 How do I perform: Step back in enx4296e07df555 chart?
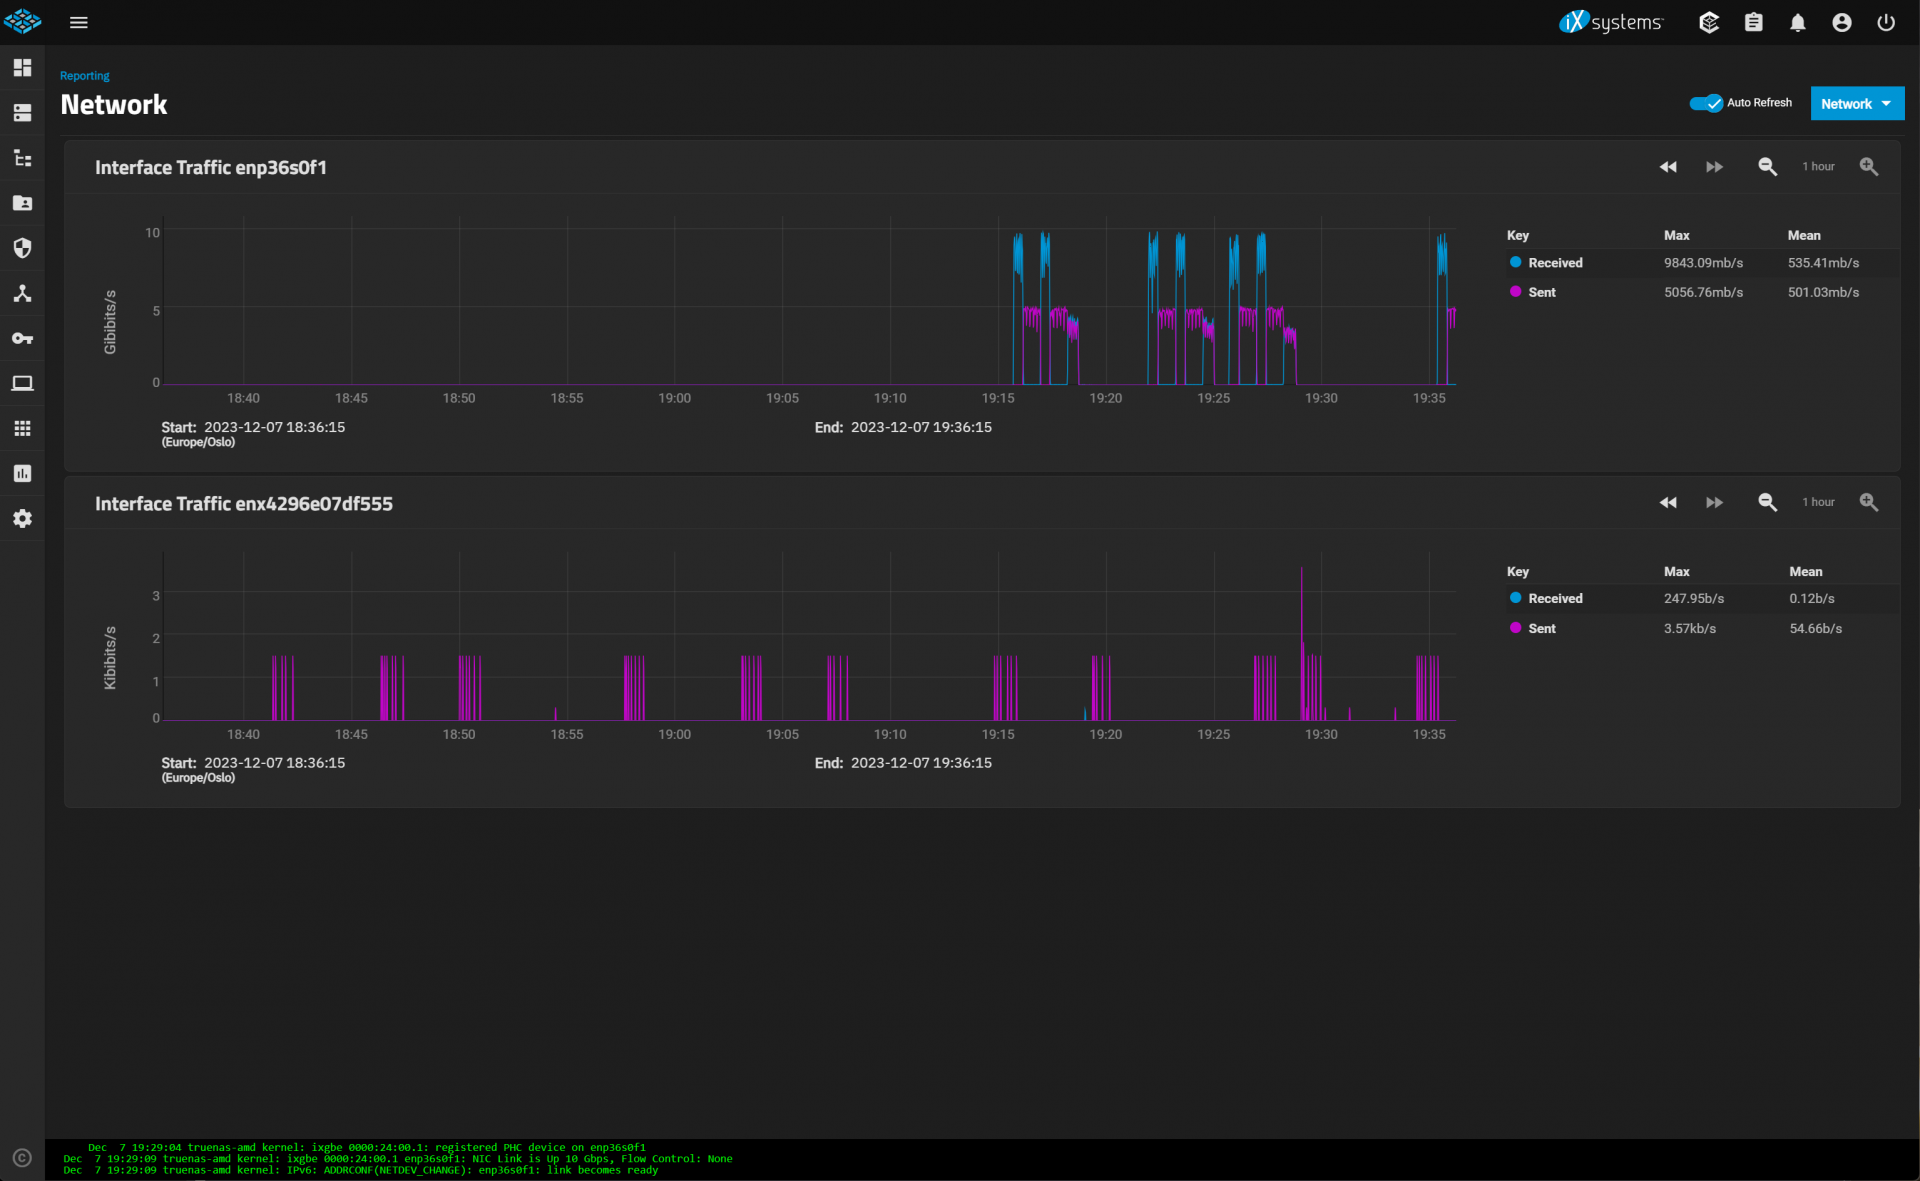[1668, 503]
